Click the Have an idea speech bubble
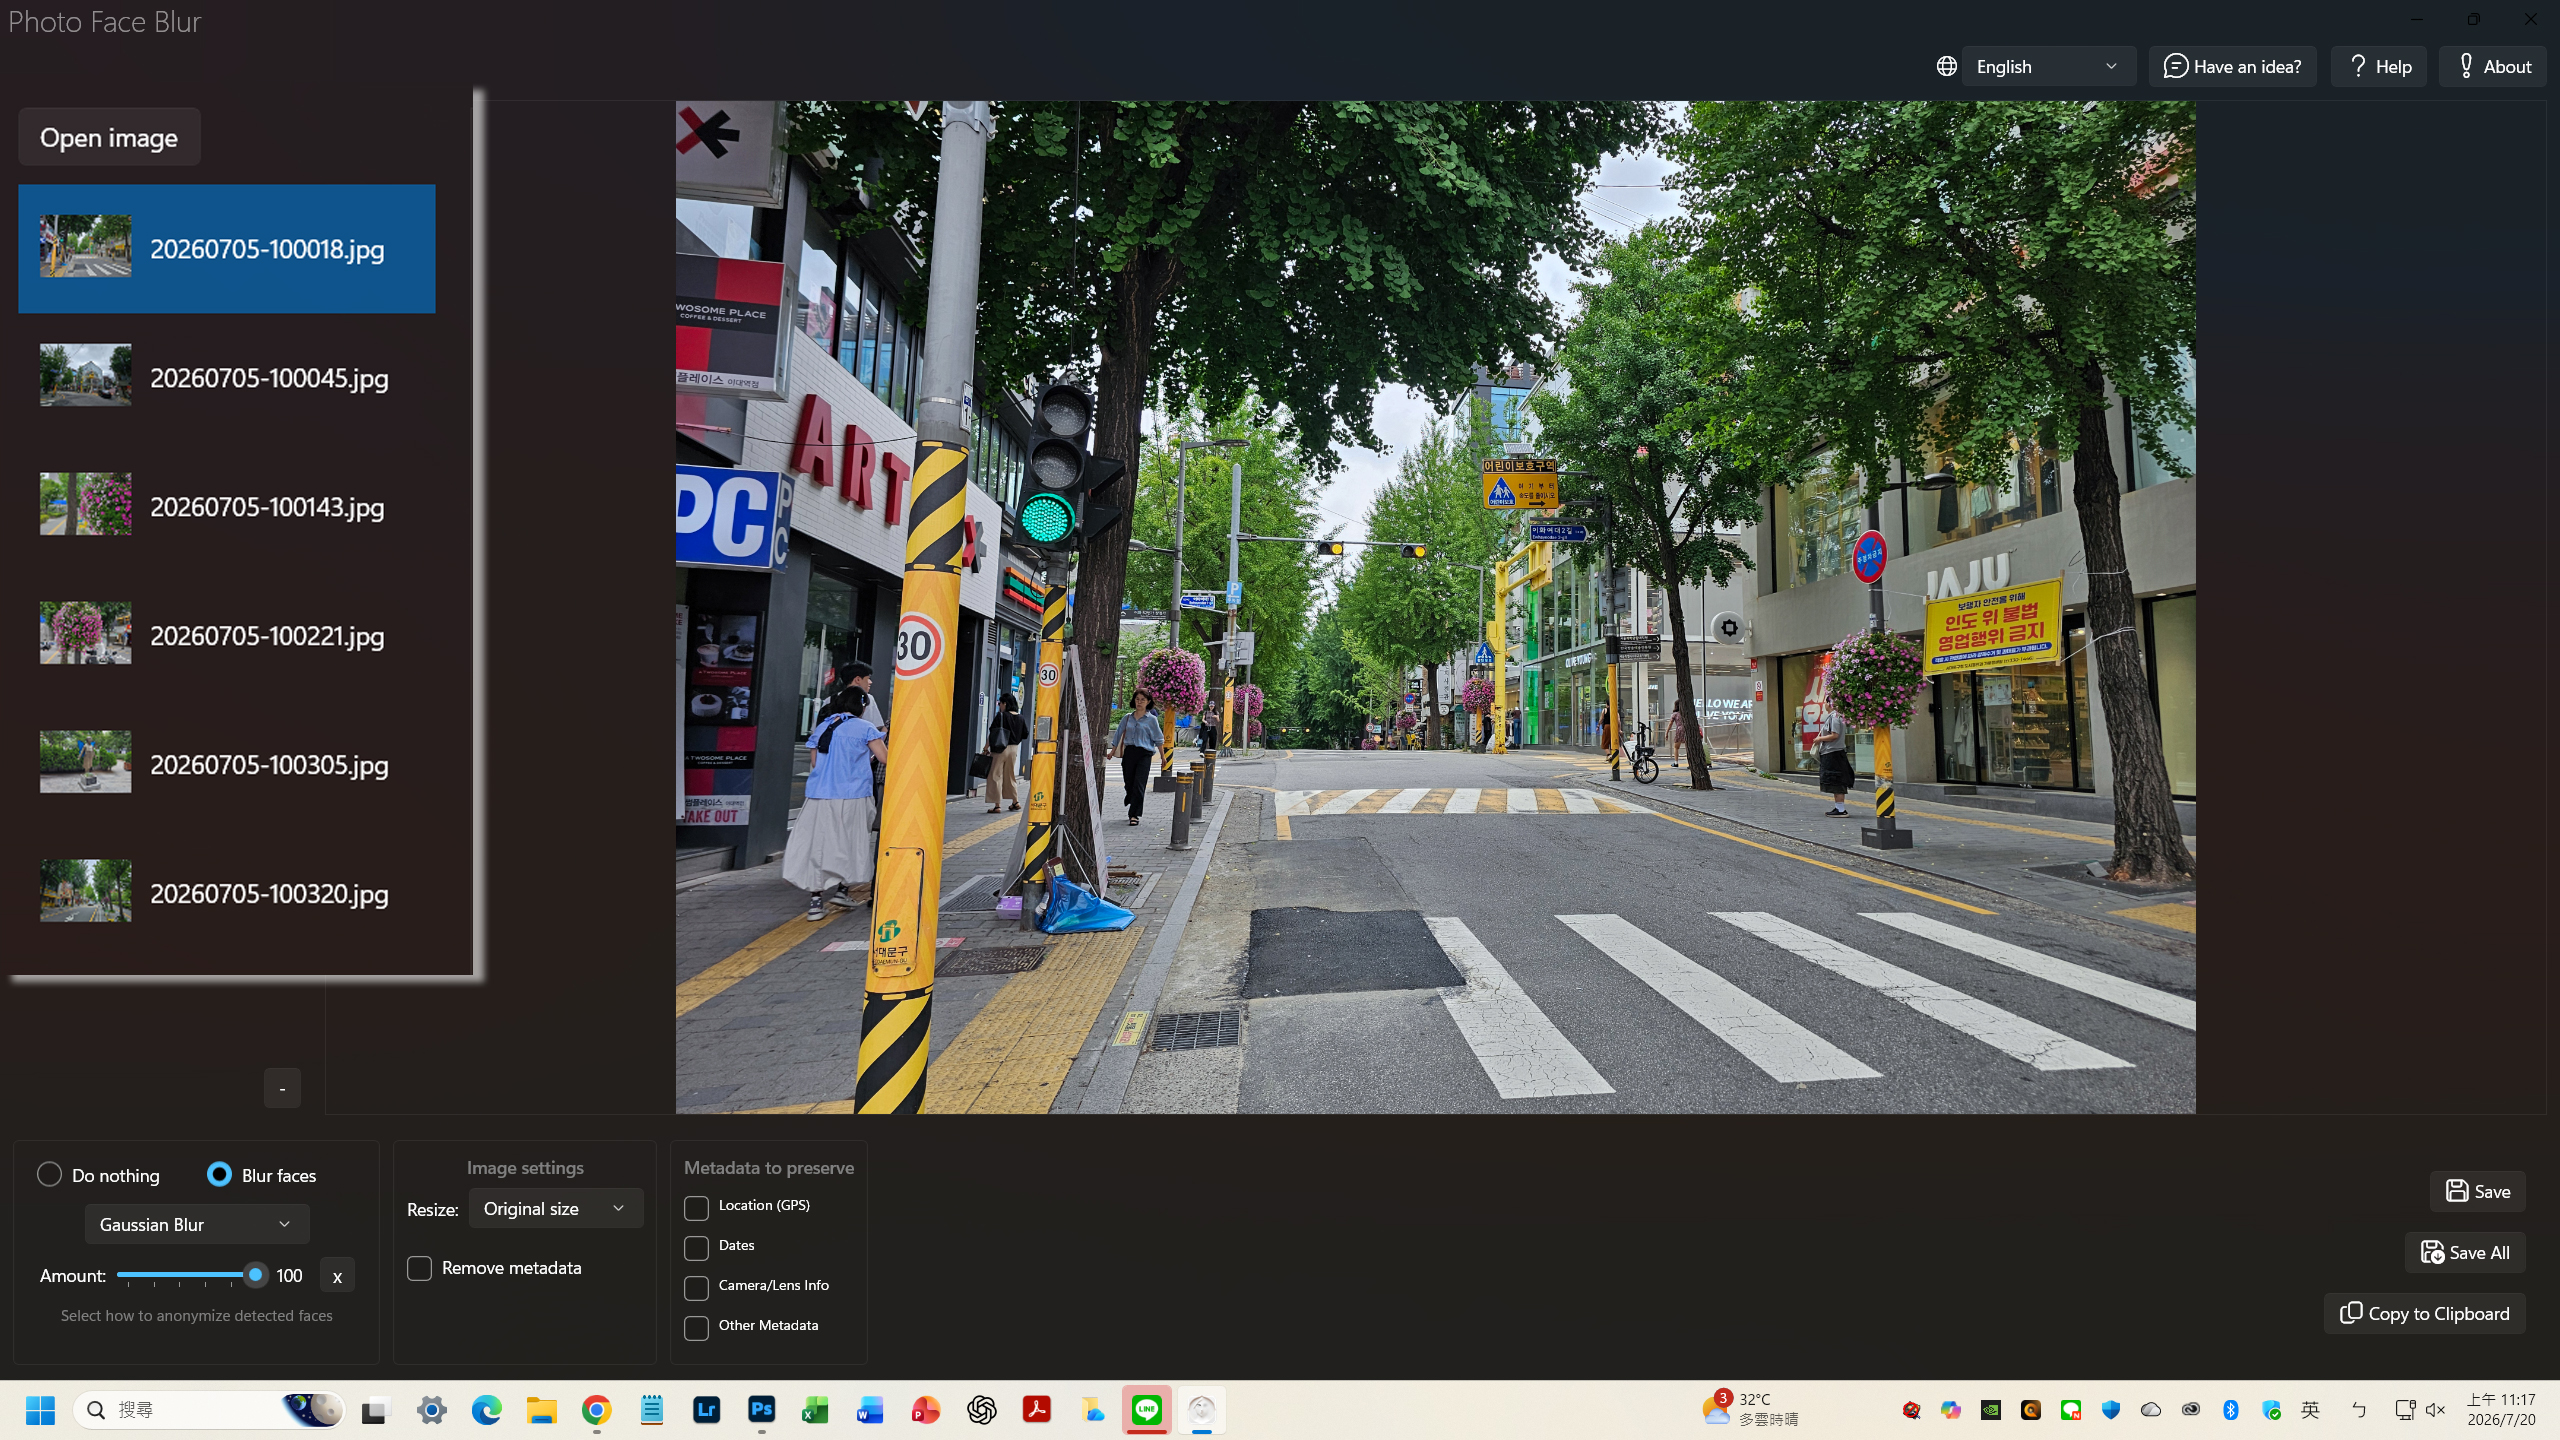Screen dimensions: 2560x1440 2175,66
